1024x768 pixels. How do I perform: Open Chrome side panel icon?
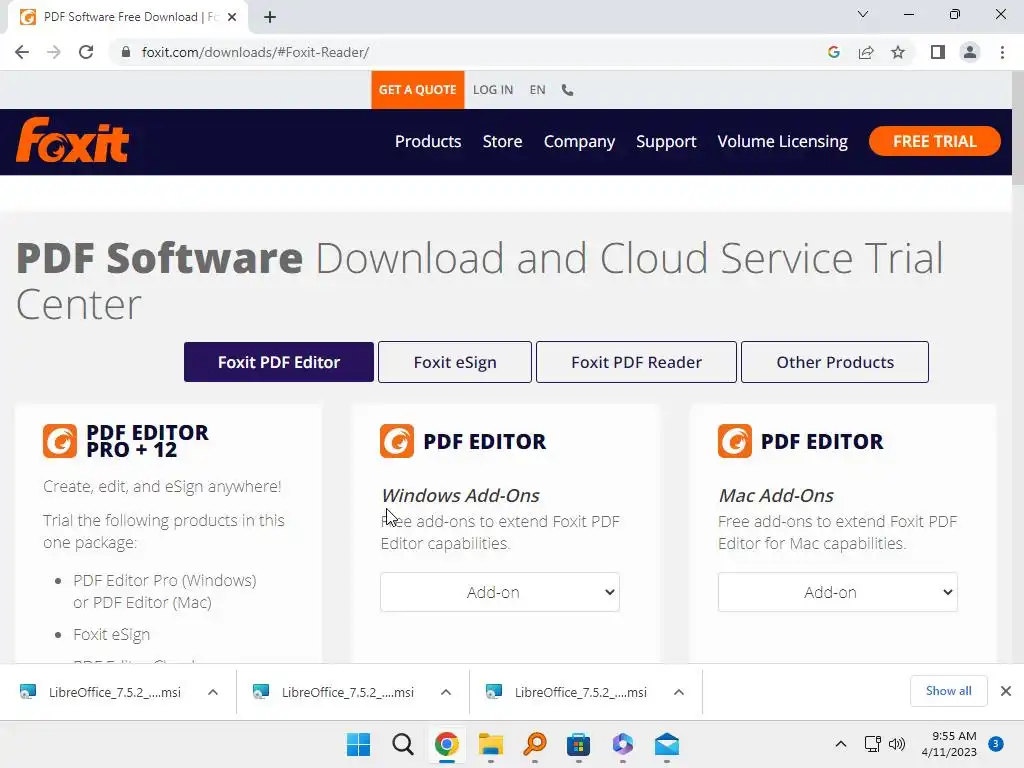click(938, 52)
